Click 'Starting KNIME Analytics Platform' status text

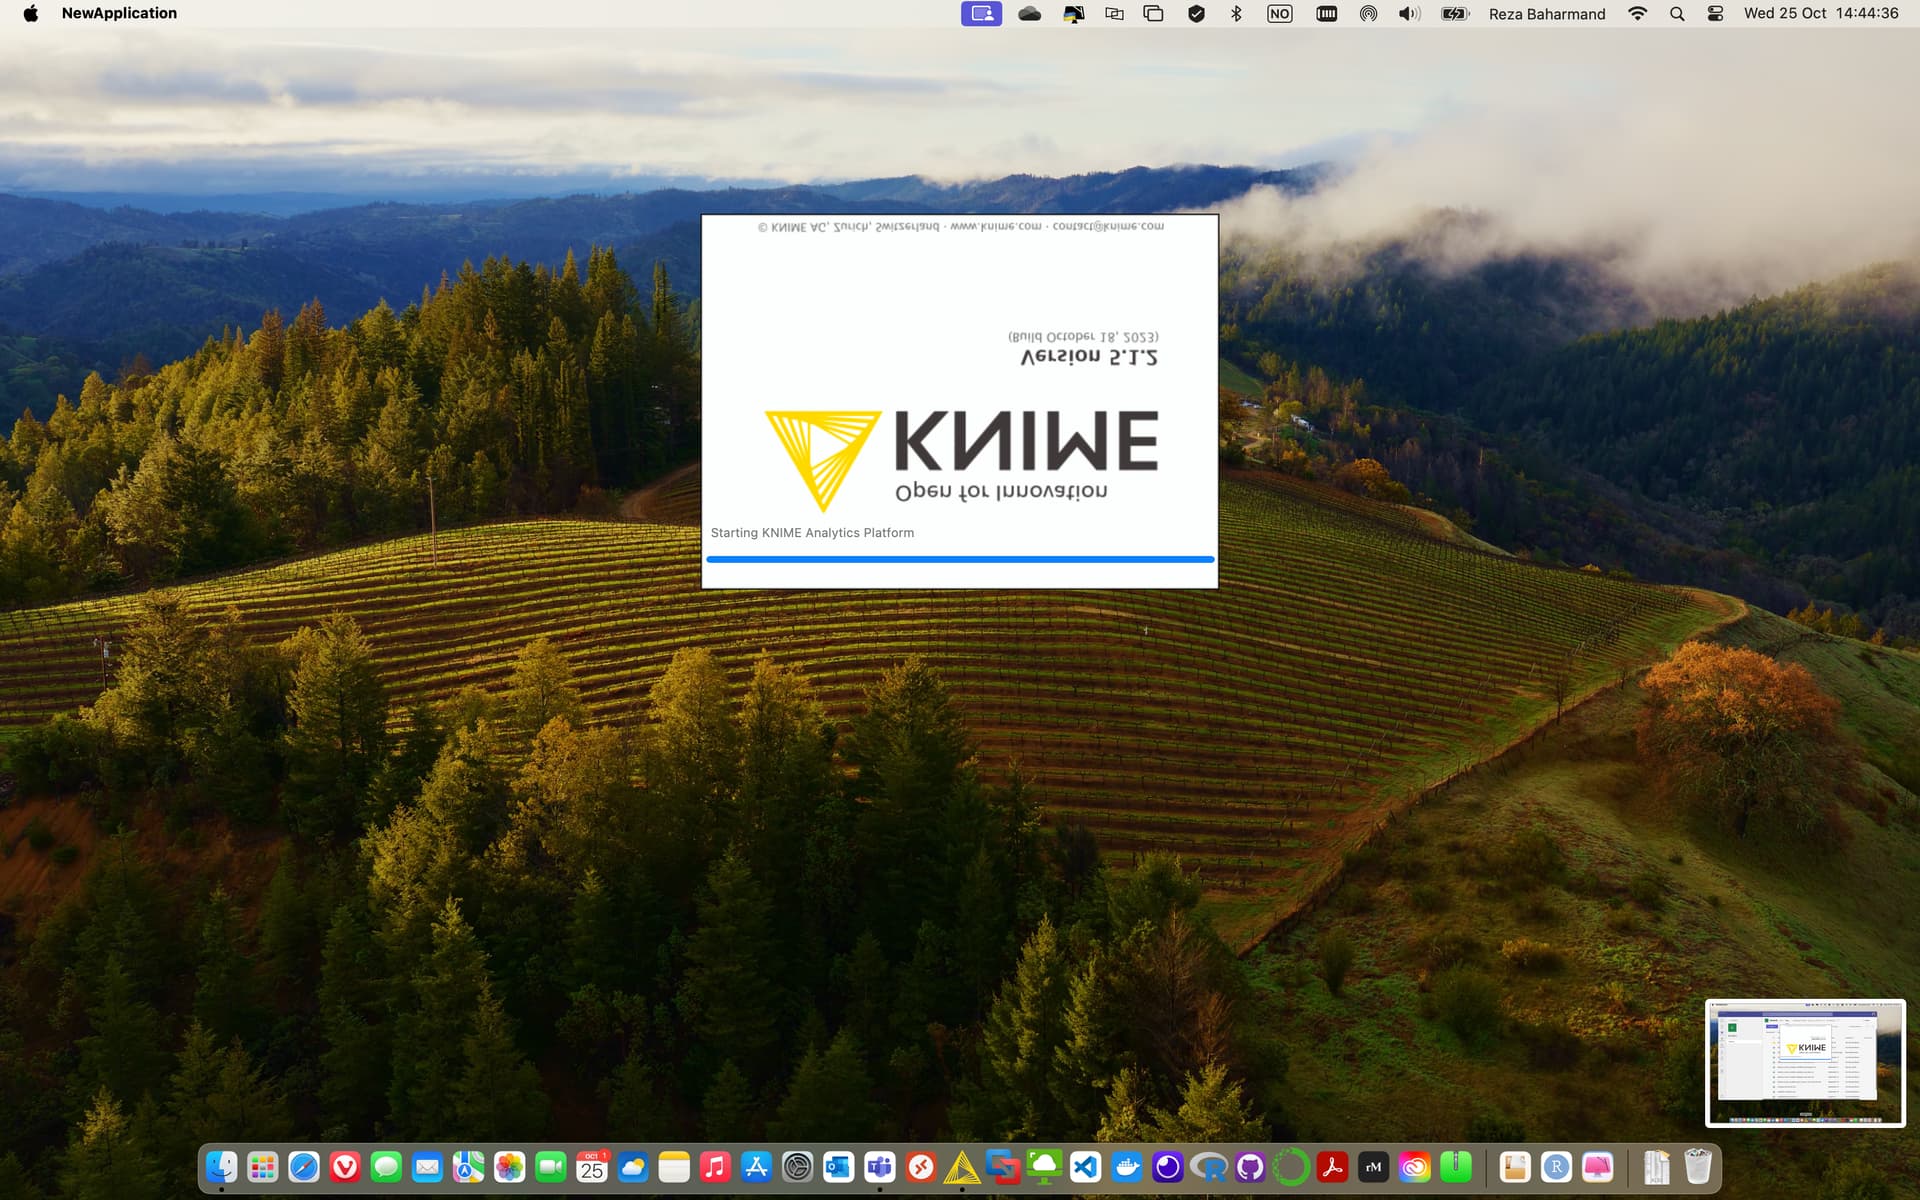click(x=812, y=533)
